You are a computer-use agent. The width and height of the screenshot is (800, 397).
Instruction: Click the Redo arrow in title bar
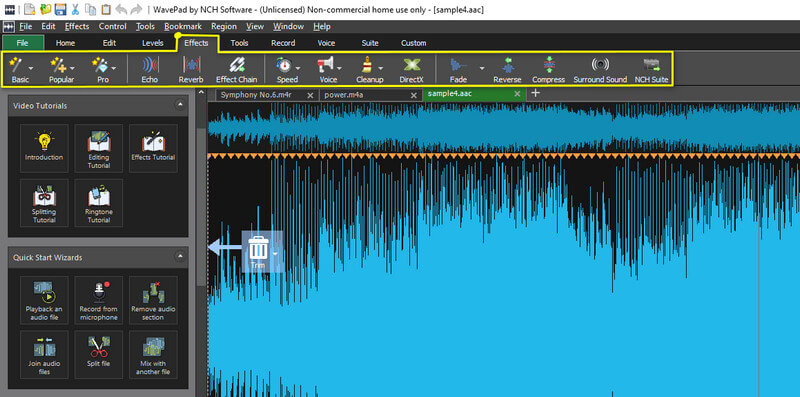coord(136,9)
